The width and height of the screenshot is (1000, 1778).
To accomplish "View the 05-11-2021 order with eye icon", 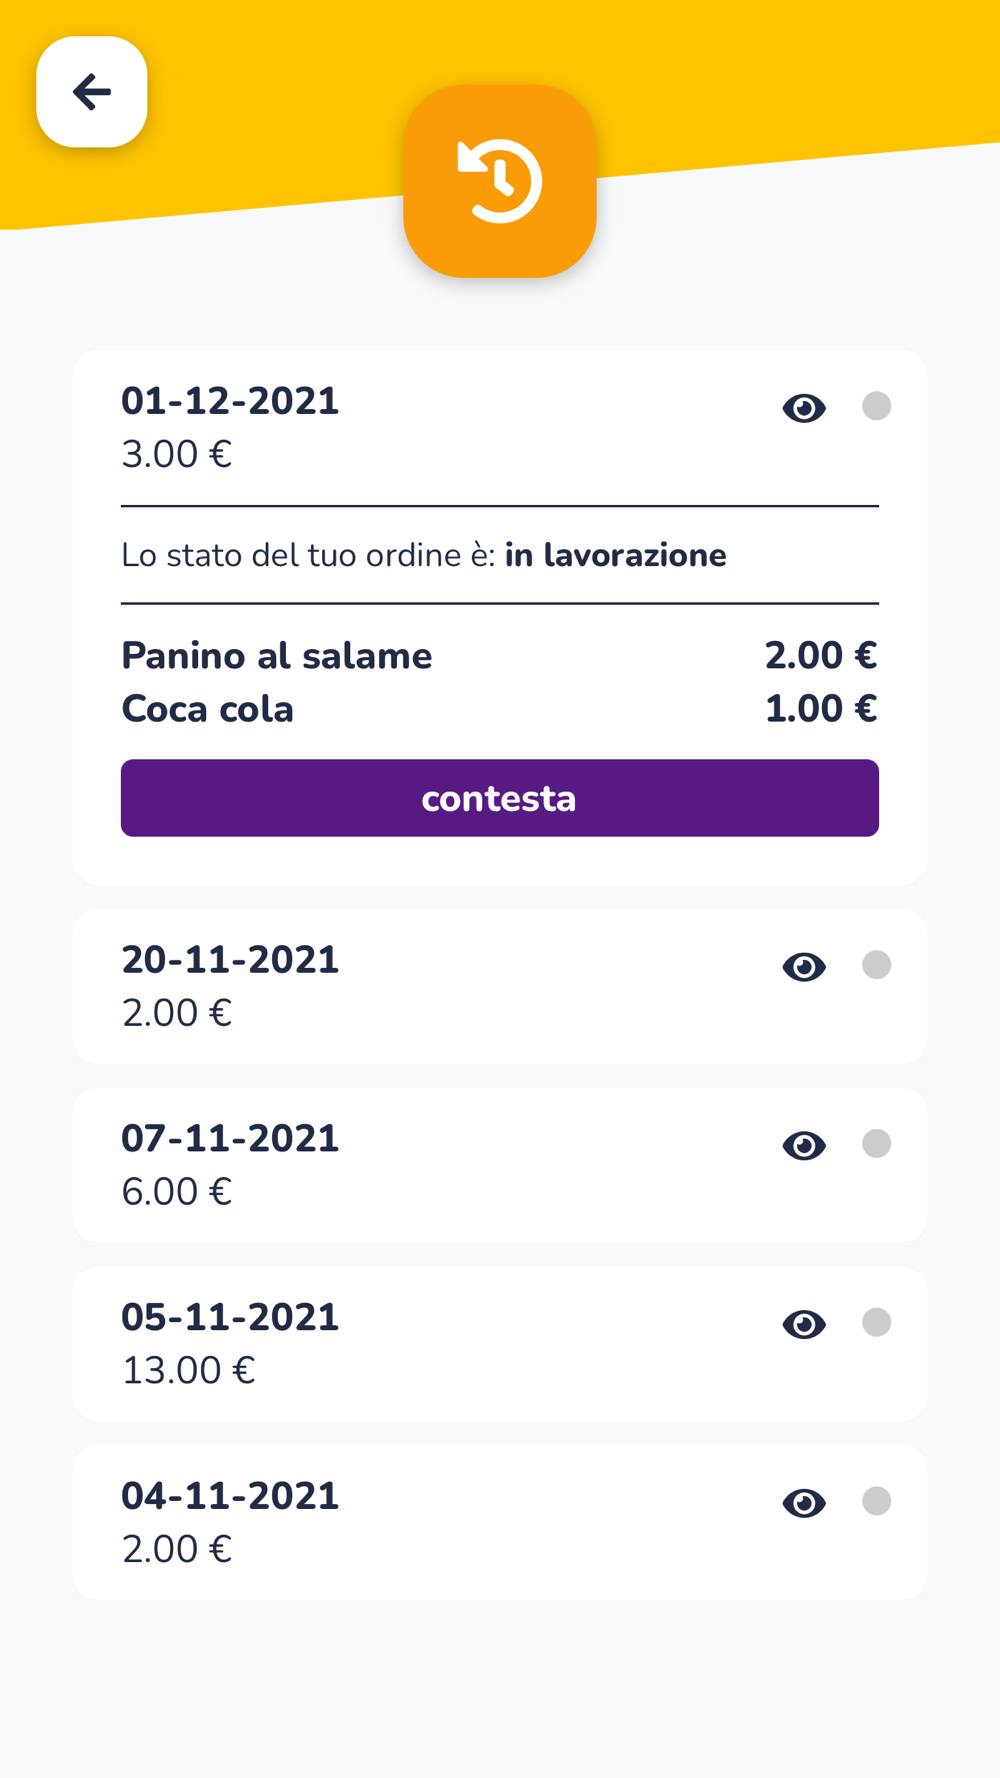I will pyautogui.click(x=804, y=1325).
